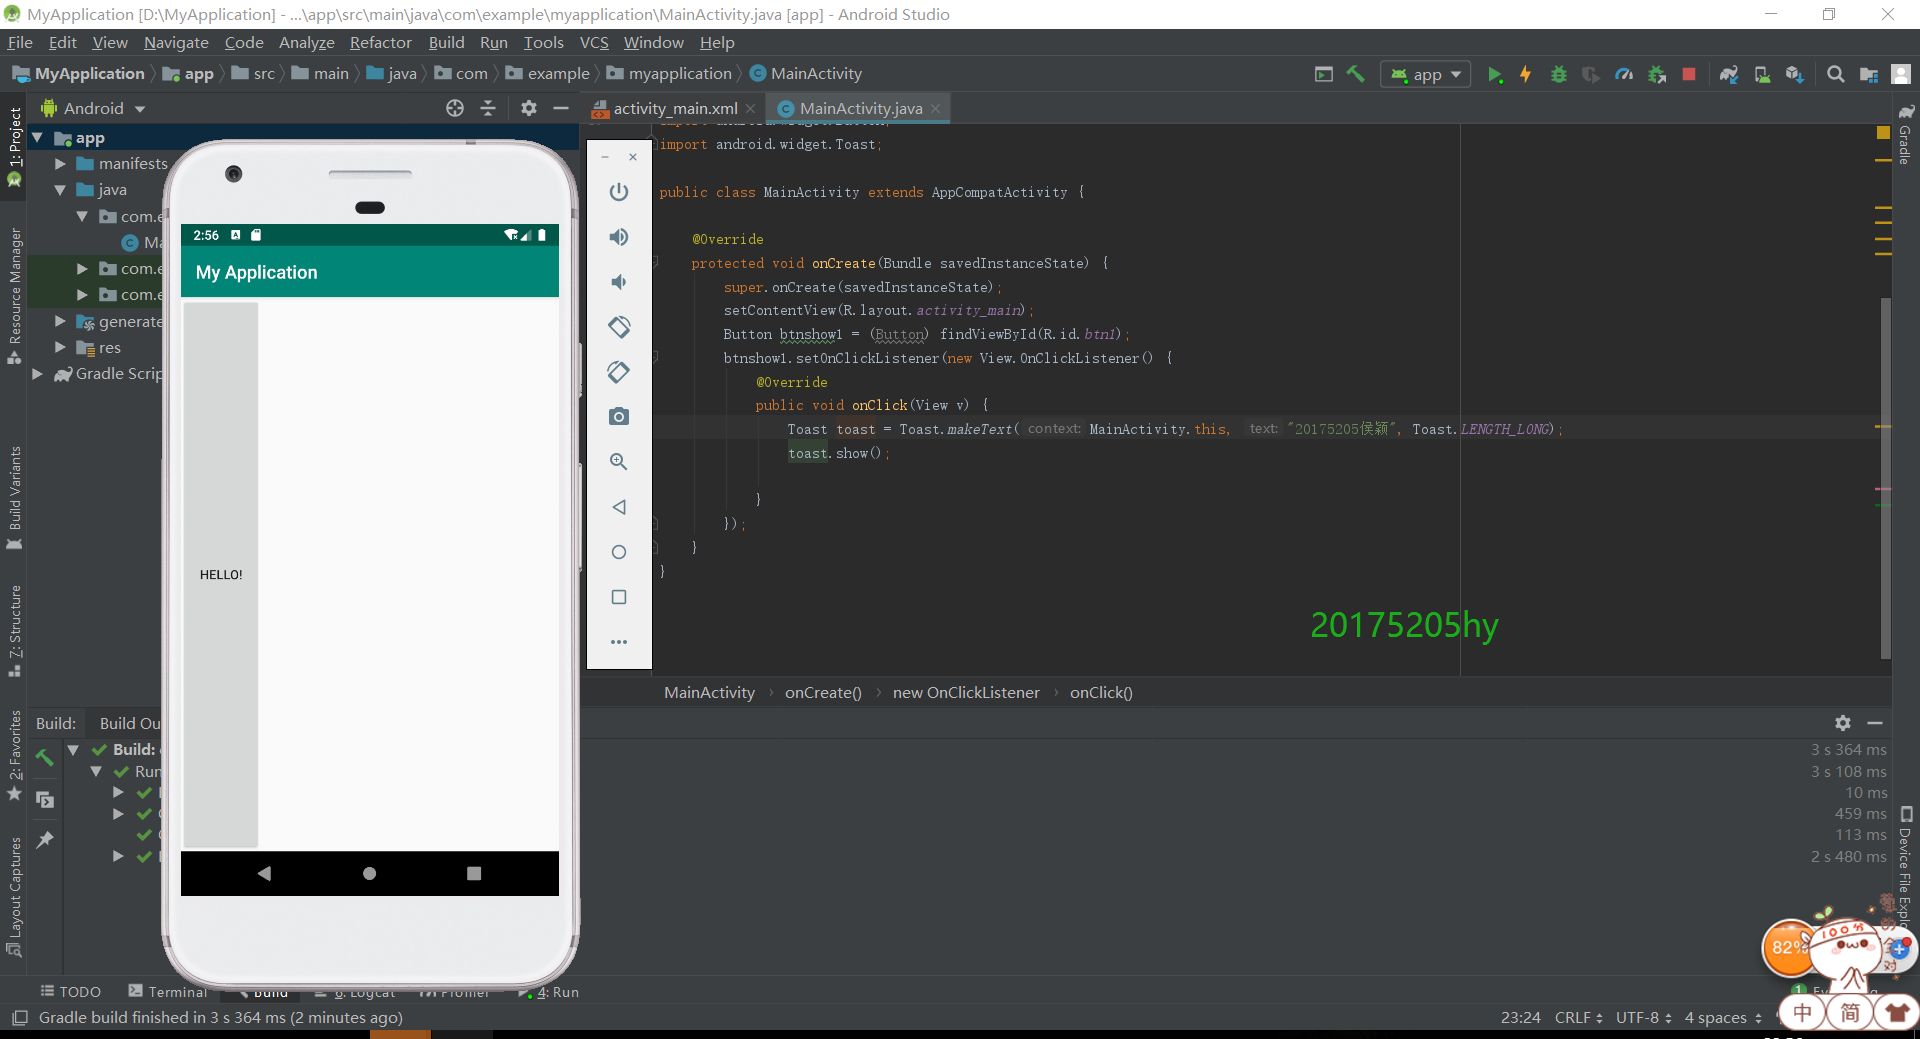Click the Debug app bug icon

1558,75
